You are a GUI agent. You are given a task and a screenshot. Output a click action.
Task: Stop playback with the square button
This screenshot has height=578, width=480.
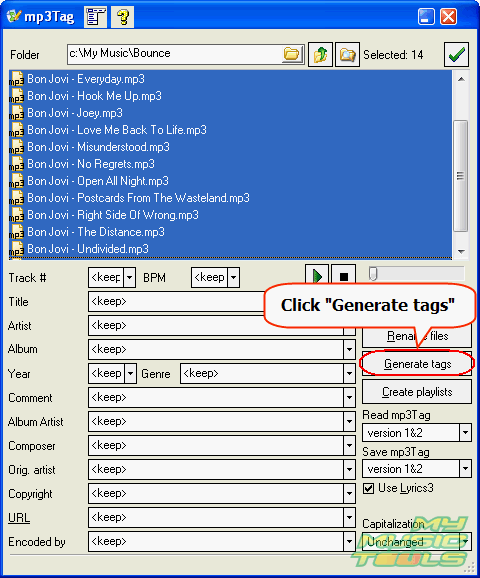tap(344, 276)
